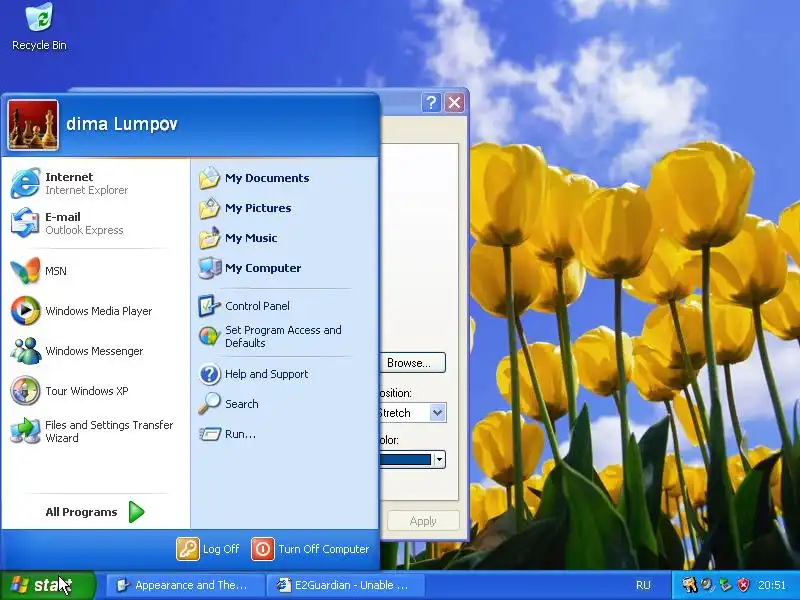The image size is (800, 600).
Task: Launch Tour Windows XP icon
Action: pyautogui.click(x=25, y=391)
